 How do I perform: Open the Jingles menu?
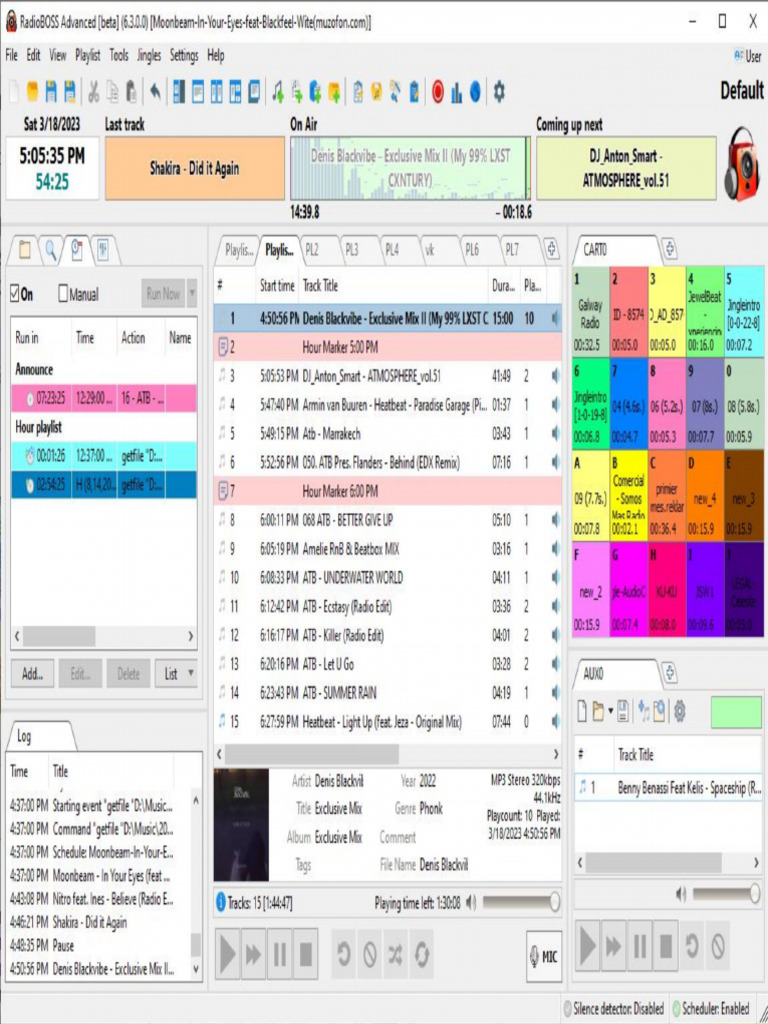click(149, 56)
